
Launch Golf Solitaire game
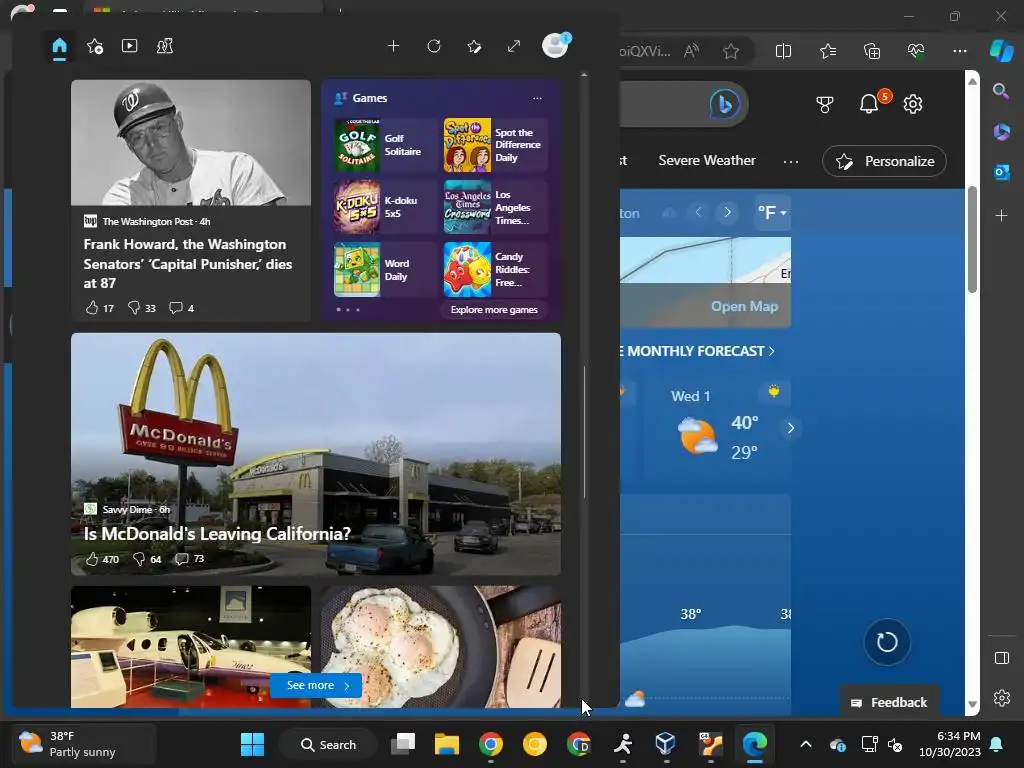(385, 145)
